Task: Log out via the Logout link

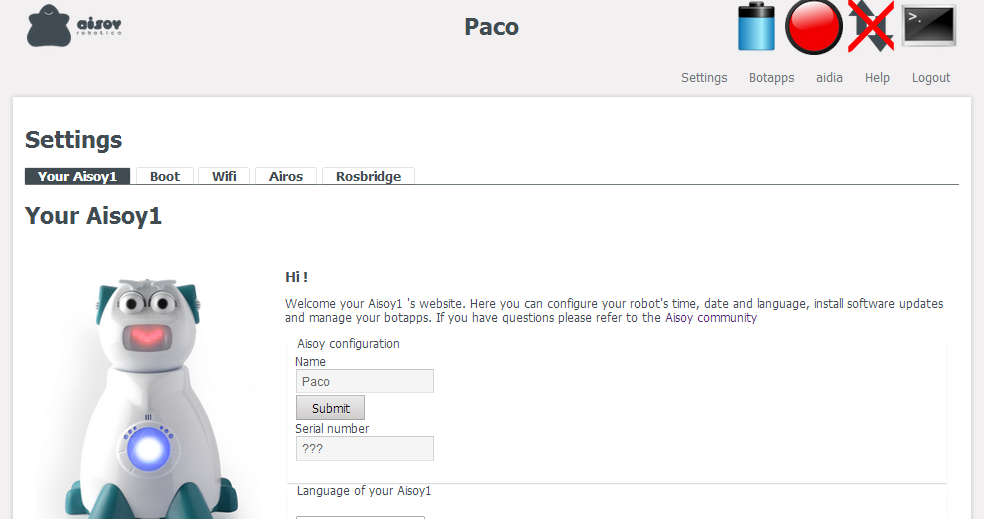Action: (931, 78)
